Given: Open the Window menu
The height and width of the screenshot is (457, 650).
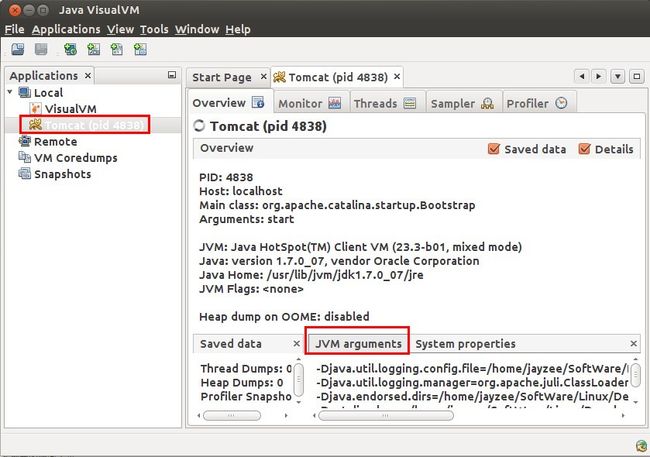Looking at the screenshot, I should 197,29.
